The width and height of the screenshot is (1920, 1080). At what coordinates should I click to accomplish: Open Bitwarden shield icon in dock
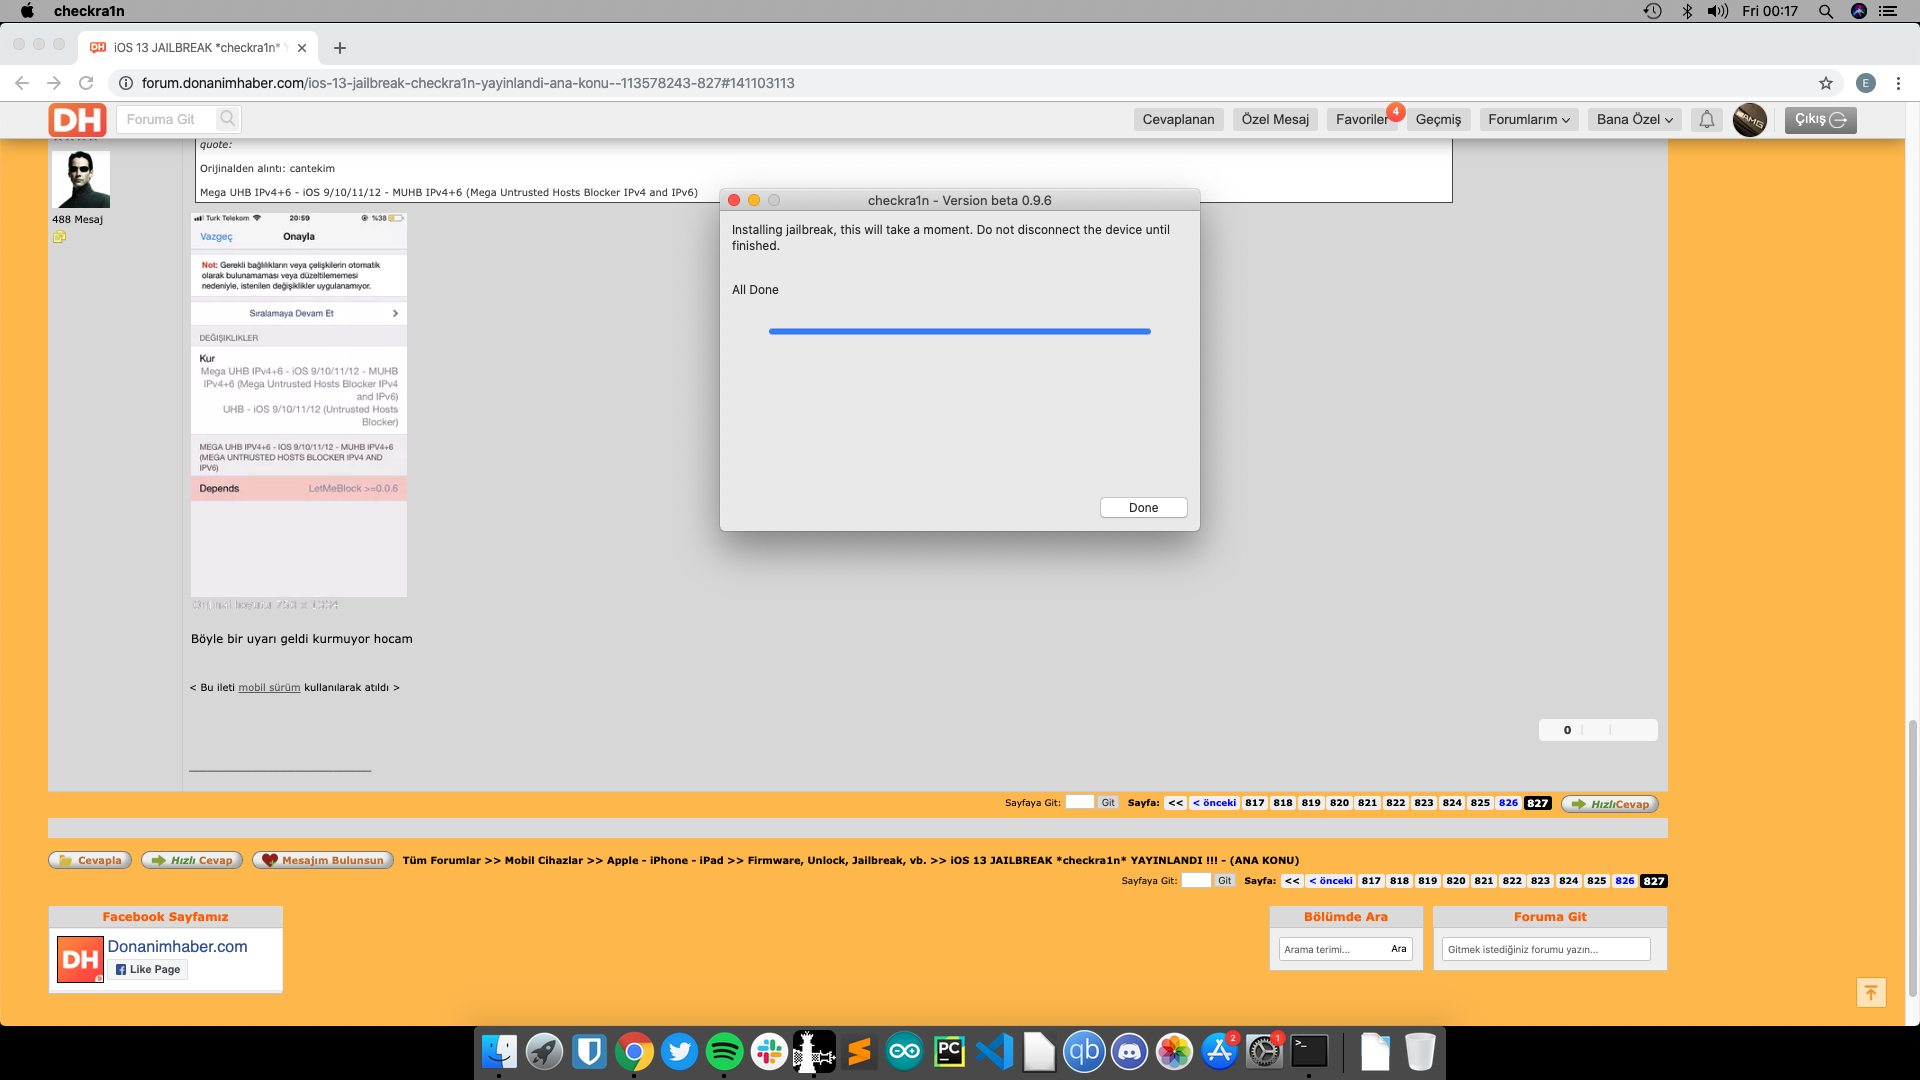click(x=589, y=1052)
